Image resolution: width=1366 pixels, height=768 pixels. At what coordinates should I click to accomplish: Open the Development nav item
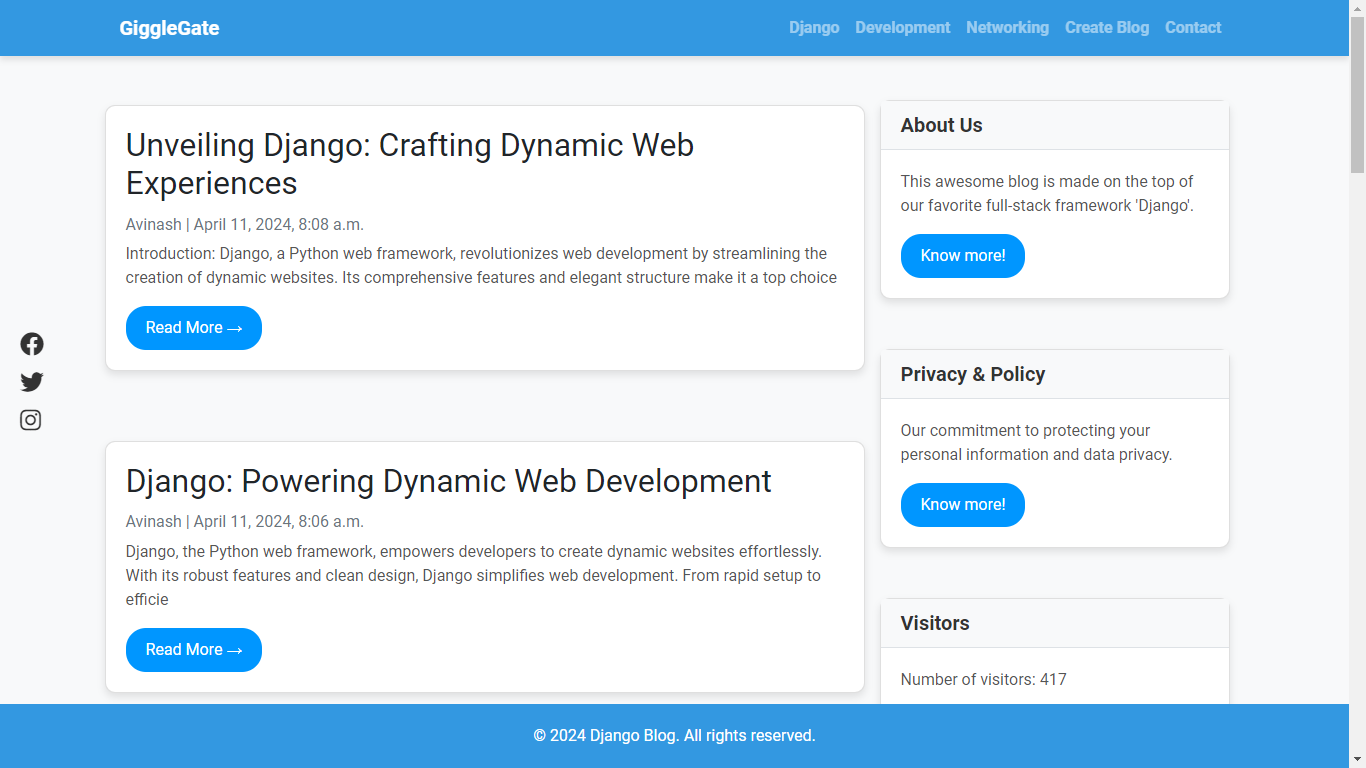click(x=903, y=28)
